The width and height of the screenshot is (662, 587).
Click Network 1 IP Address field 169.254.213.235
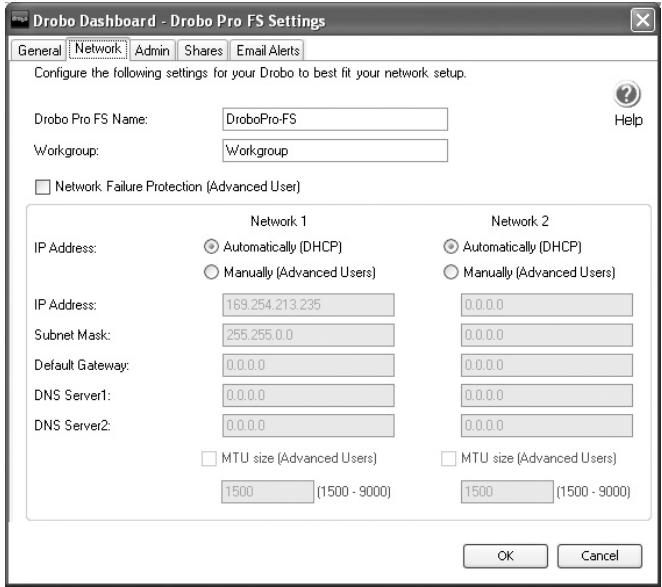click(x=308, y=305)
